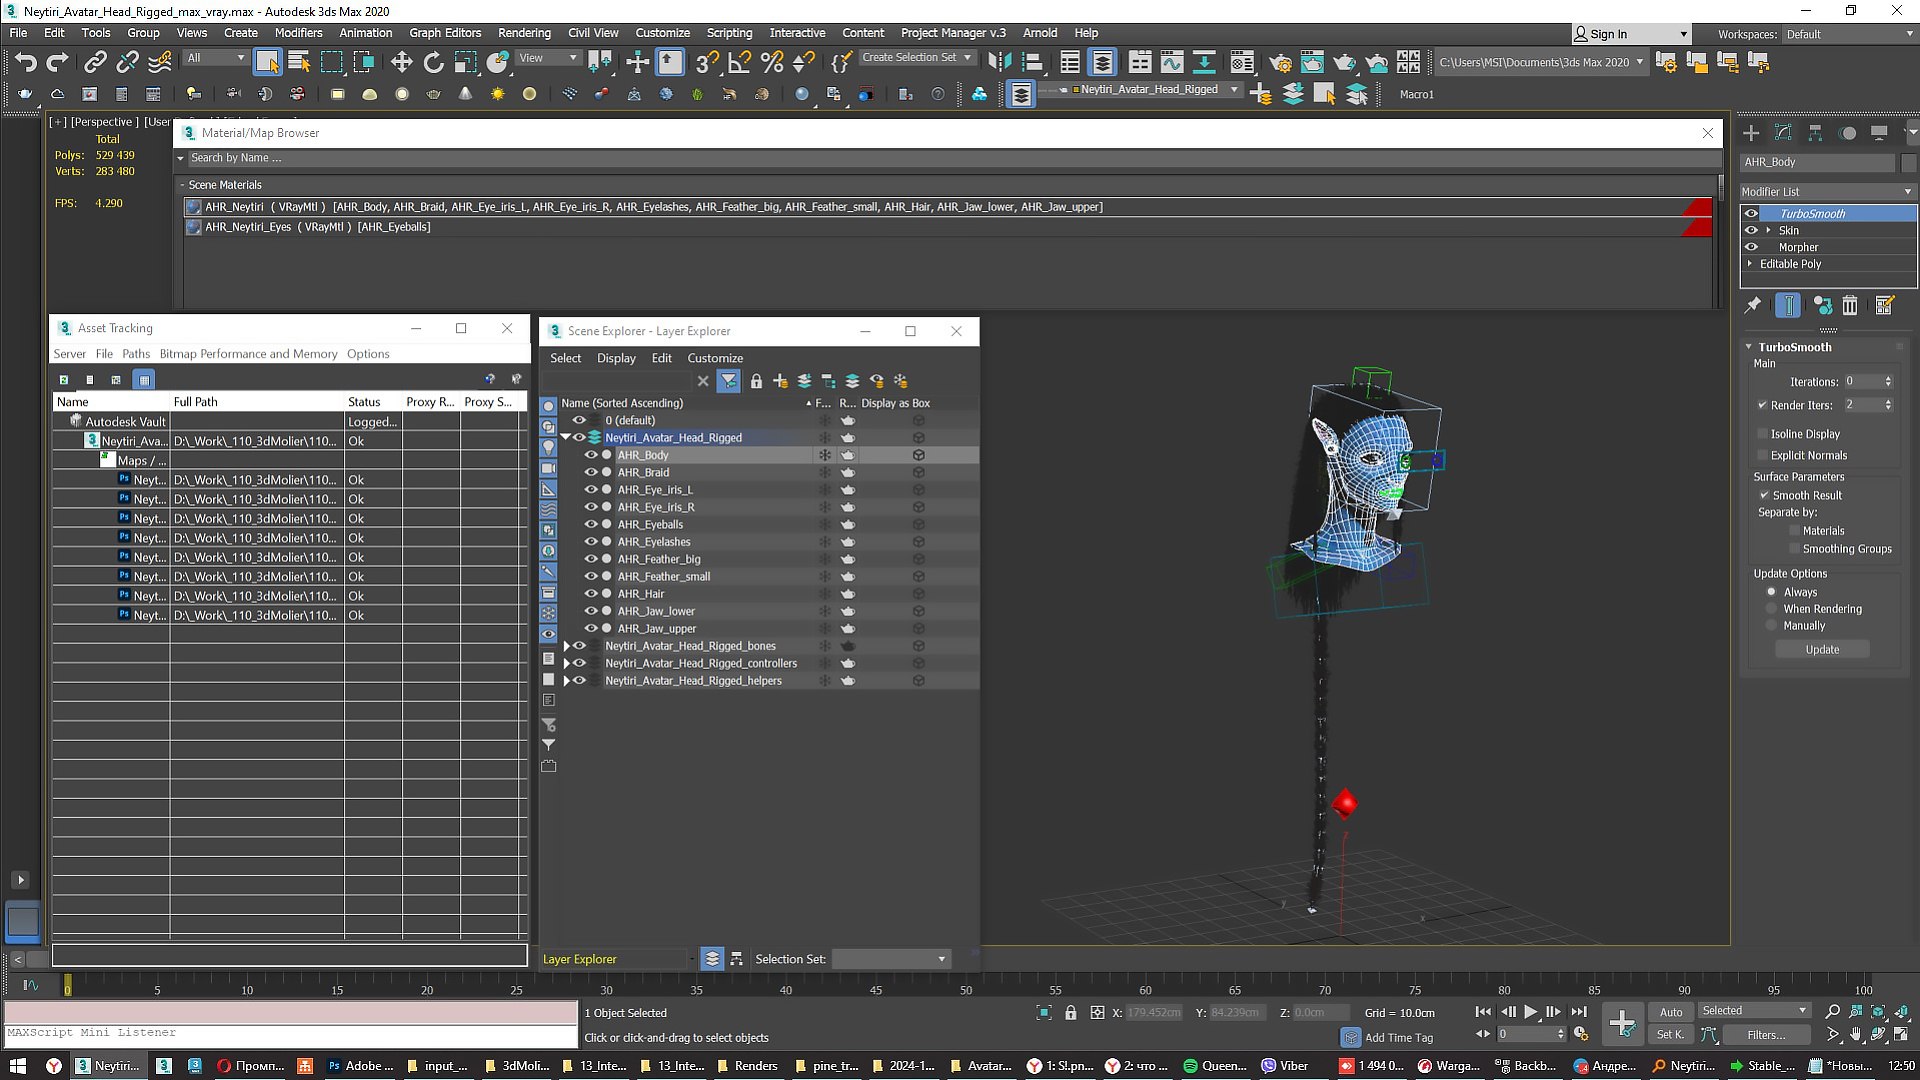
Task: Toggle Layer Explorer icon in main toolbar
Action: click(1102, 62)
